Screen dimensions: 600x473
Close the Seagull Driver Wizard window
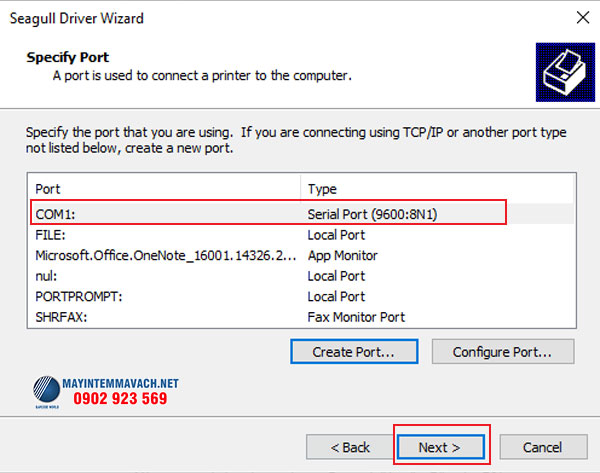(x=582, y=19)
